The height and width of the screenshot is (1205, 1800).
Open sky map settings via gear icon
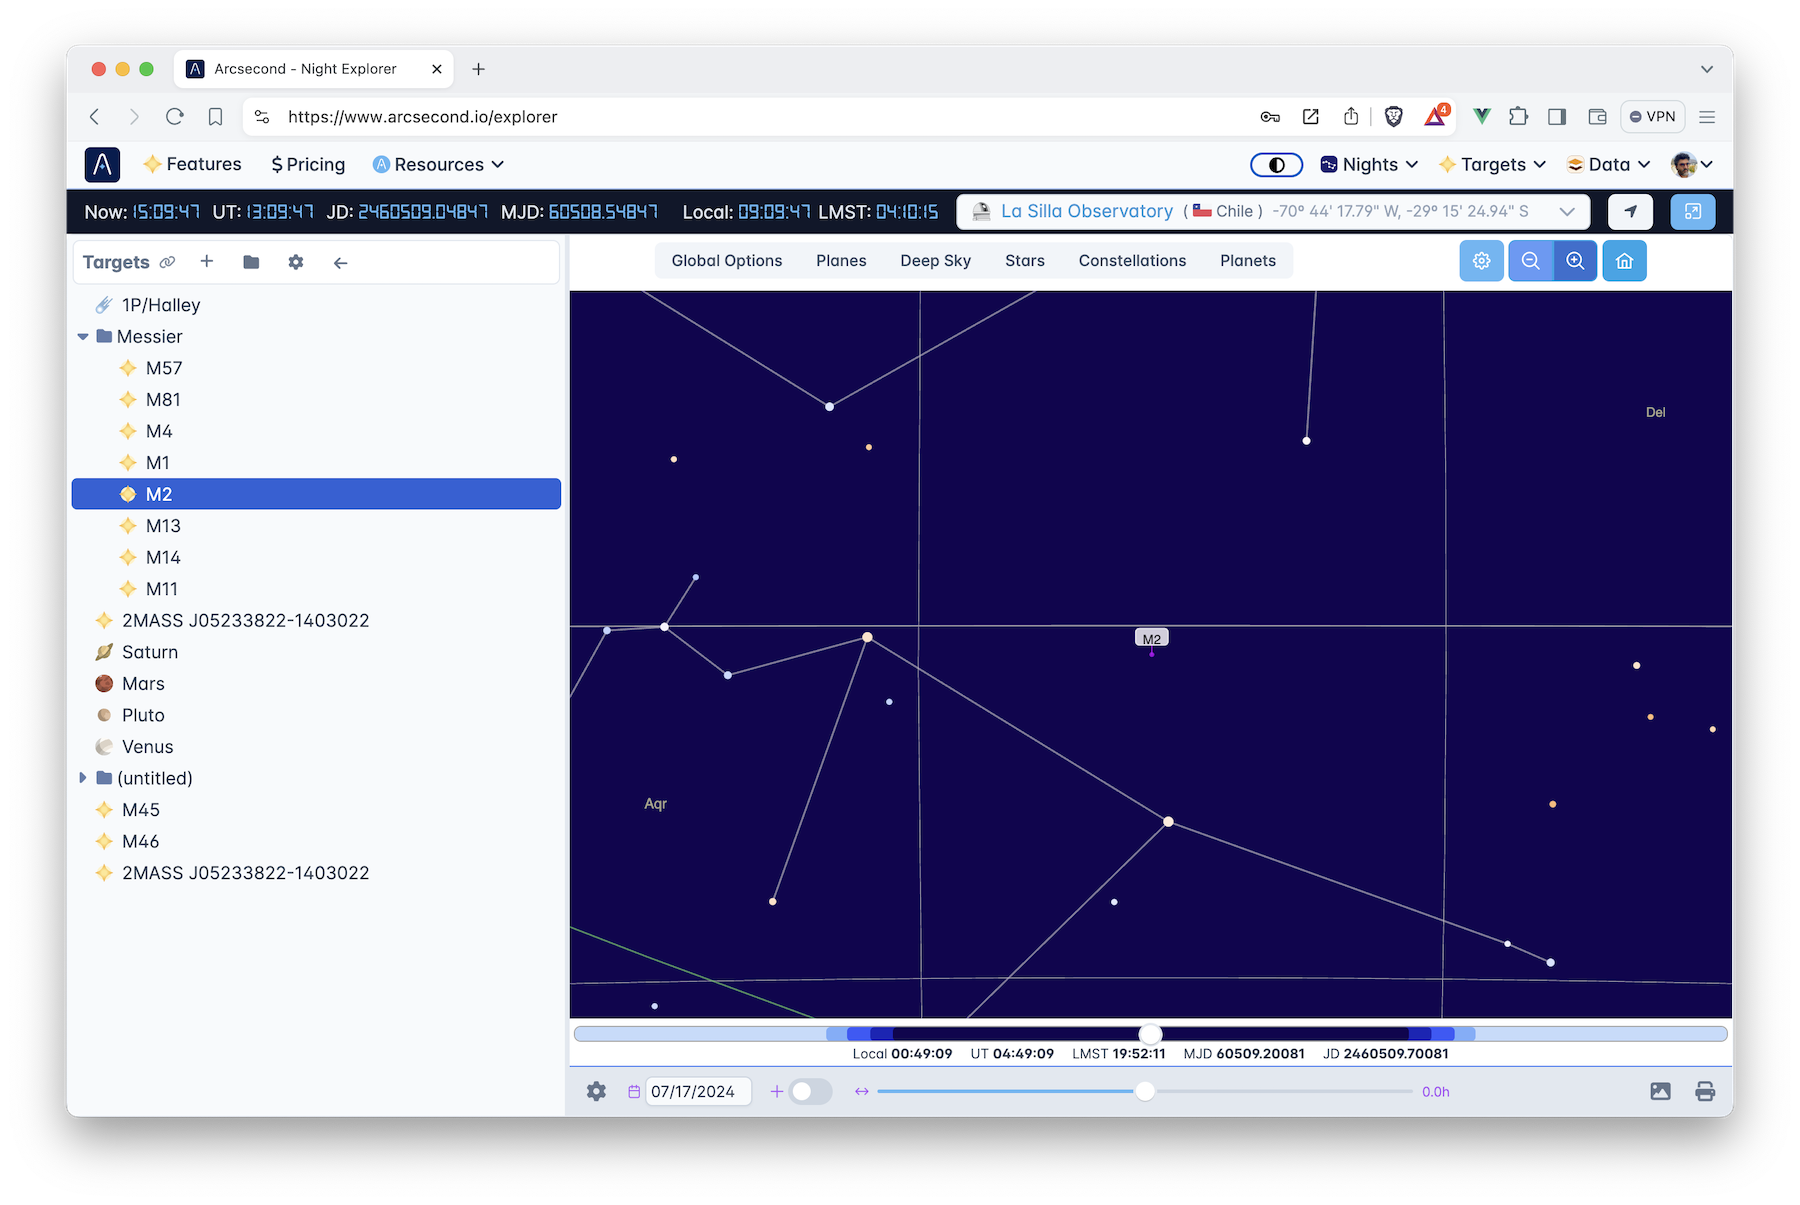[1481, 260]
